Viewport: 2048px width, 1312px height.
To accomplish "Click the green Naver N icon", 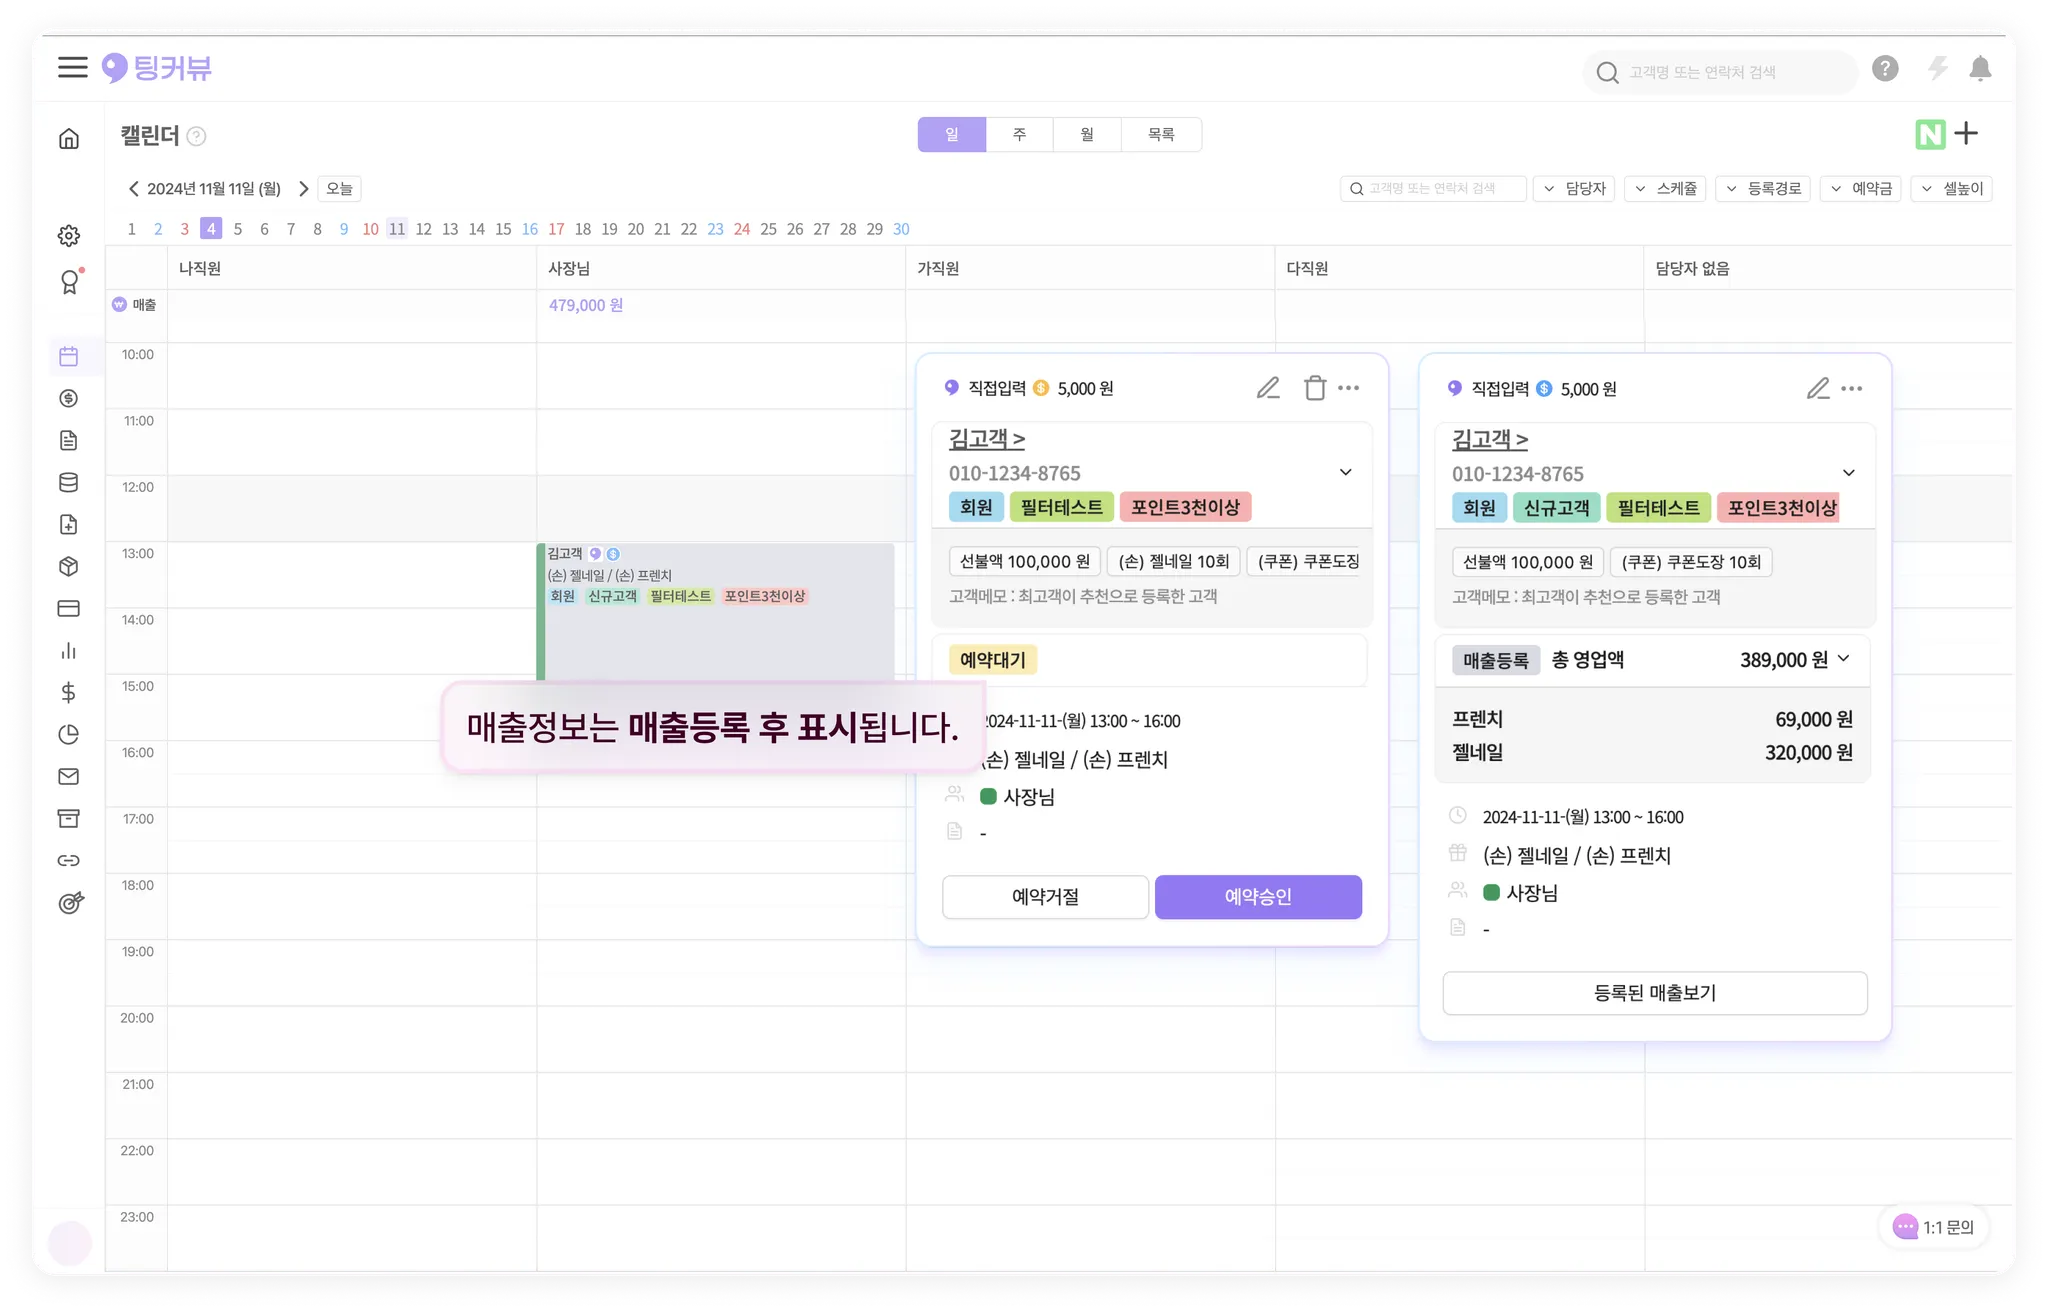I will (x=1929, y=134).
